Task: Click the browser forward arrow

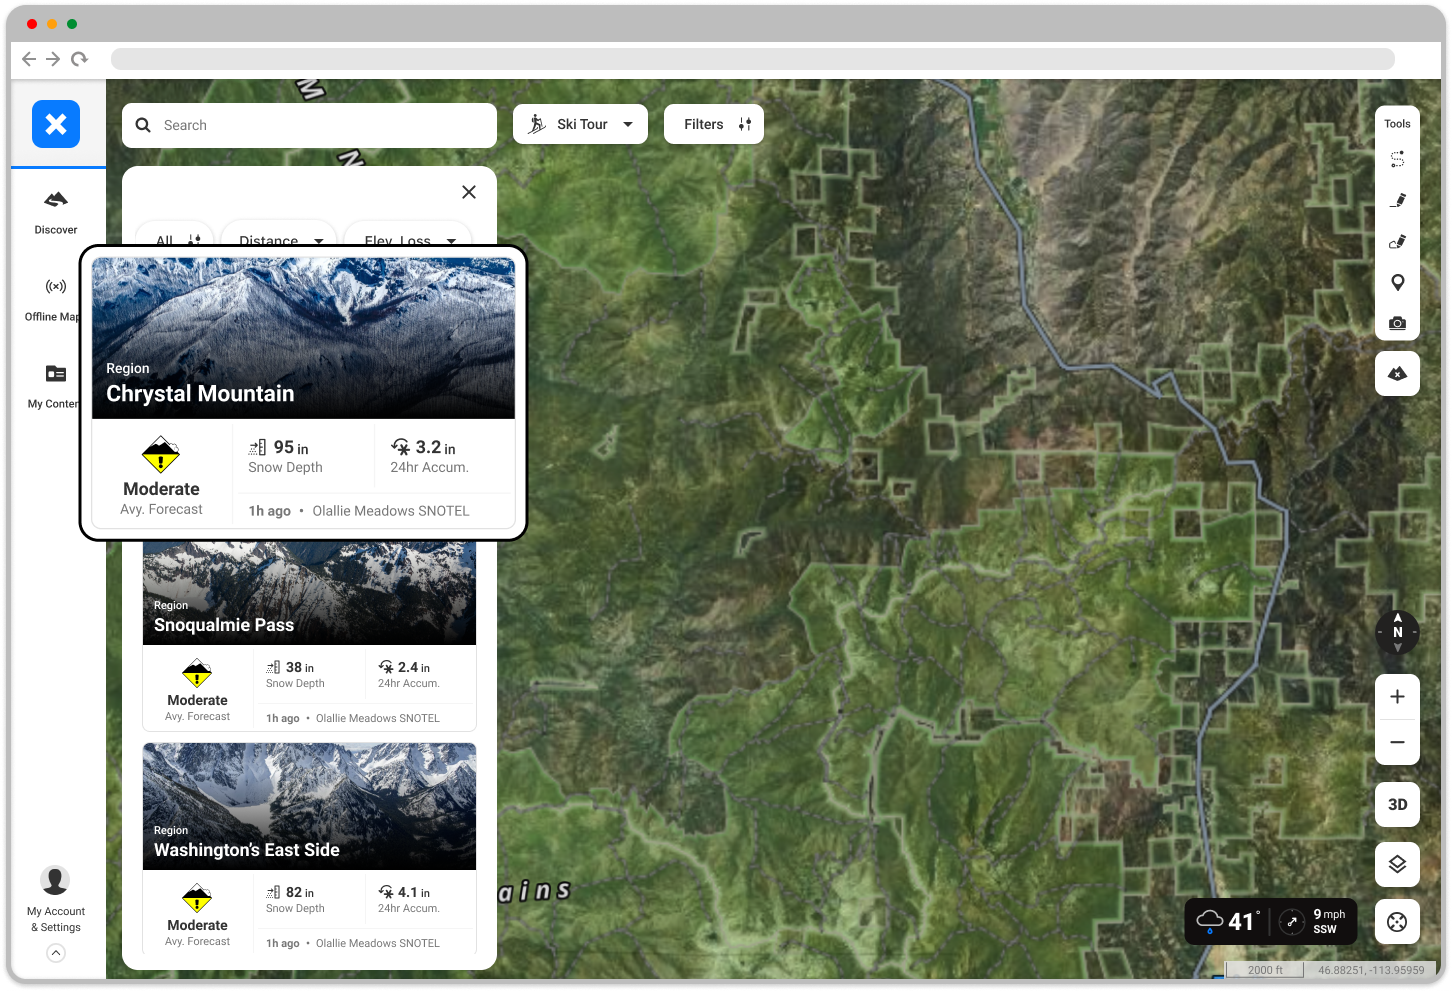Action: [53, 59]
